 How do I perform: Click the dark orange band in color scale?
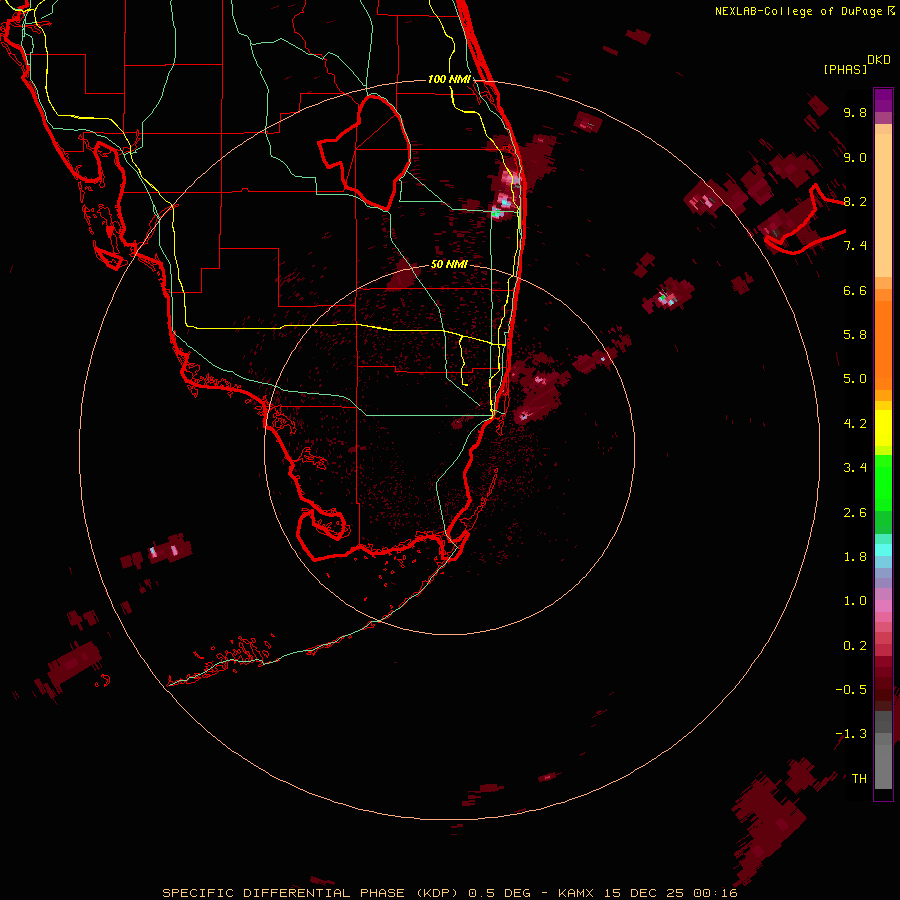point(883,345)
